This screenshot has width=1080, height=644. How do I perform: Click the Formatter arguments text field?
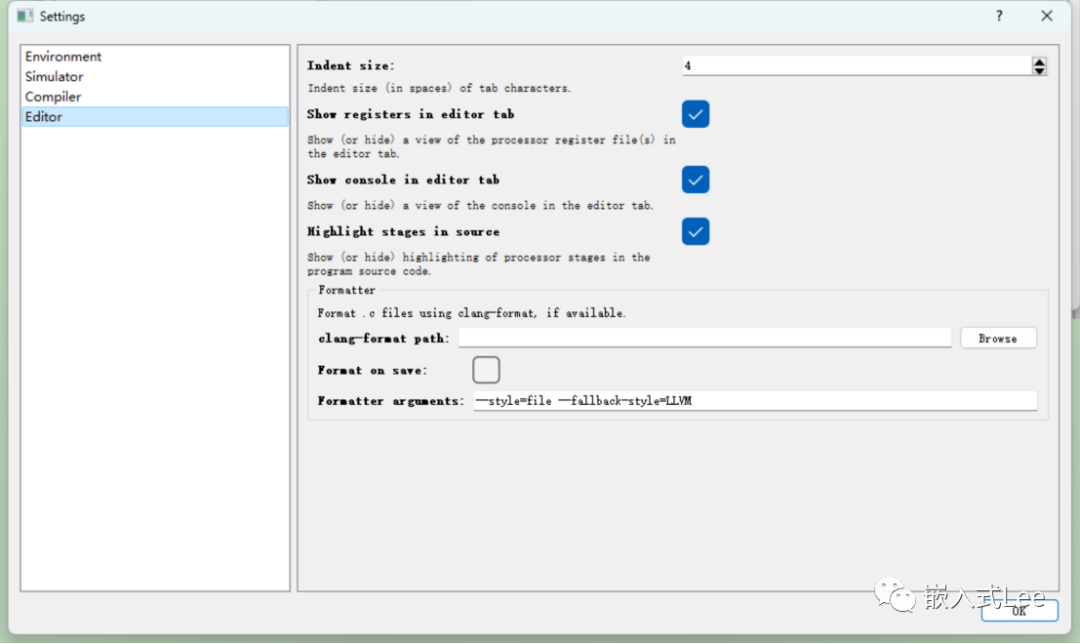pos(755,401)
